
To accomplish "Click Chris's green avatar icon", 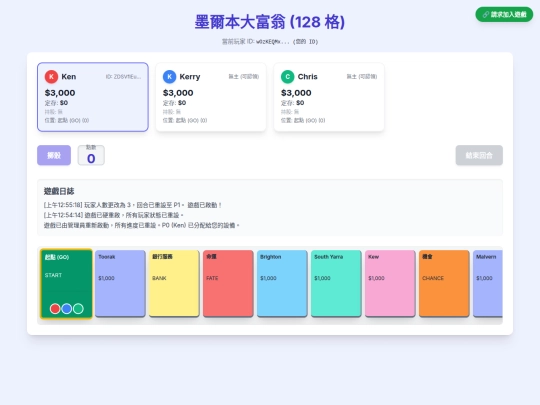I will click(x=288, y=76).
